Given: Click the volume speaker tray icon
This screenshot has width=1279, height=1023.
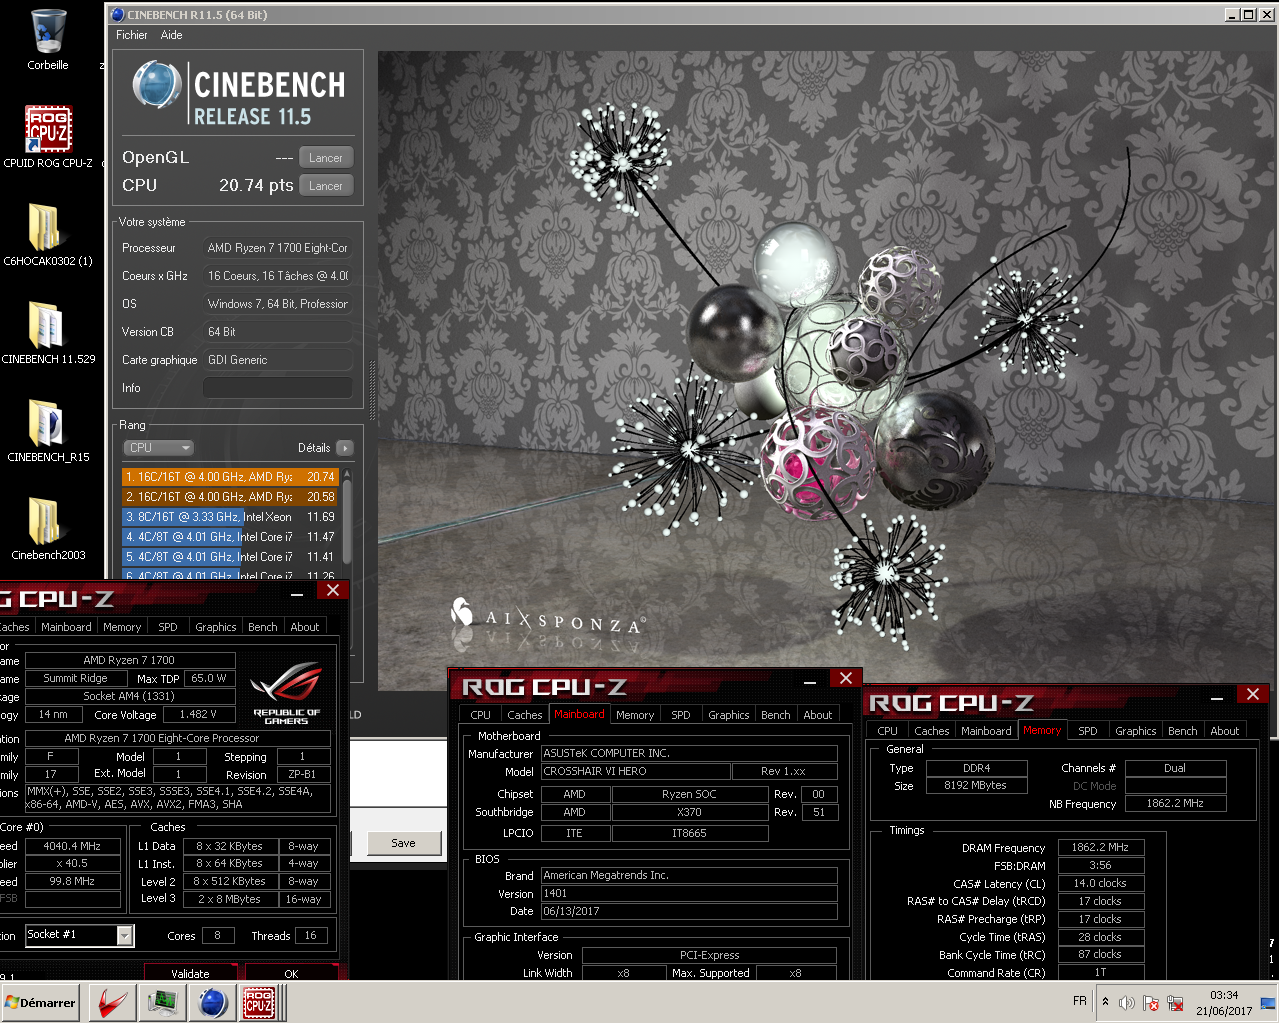Looking at the screenshot, I should point(1127,1002).
